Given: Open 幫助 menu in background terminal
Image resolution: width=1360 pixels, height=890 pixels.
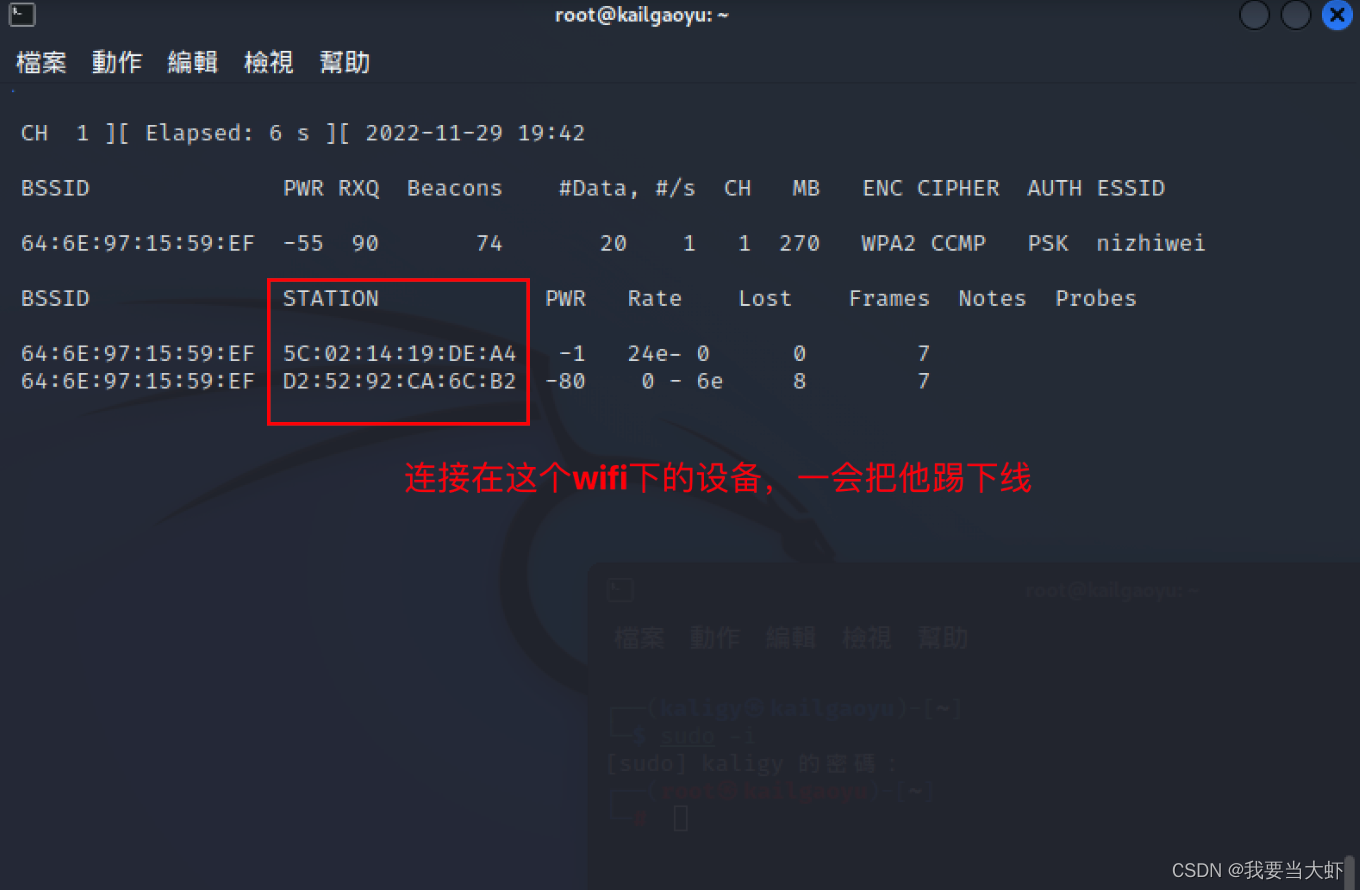Looking at the screenshot, I should 943,638.
